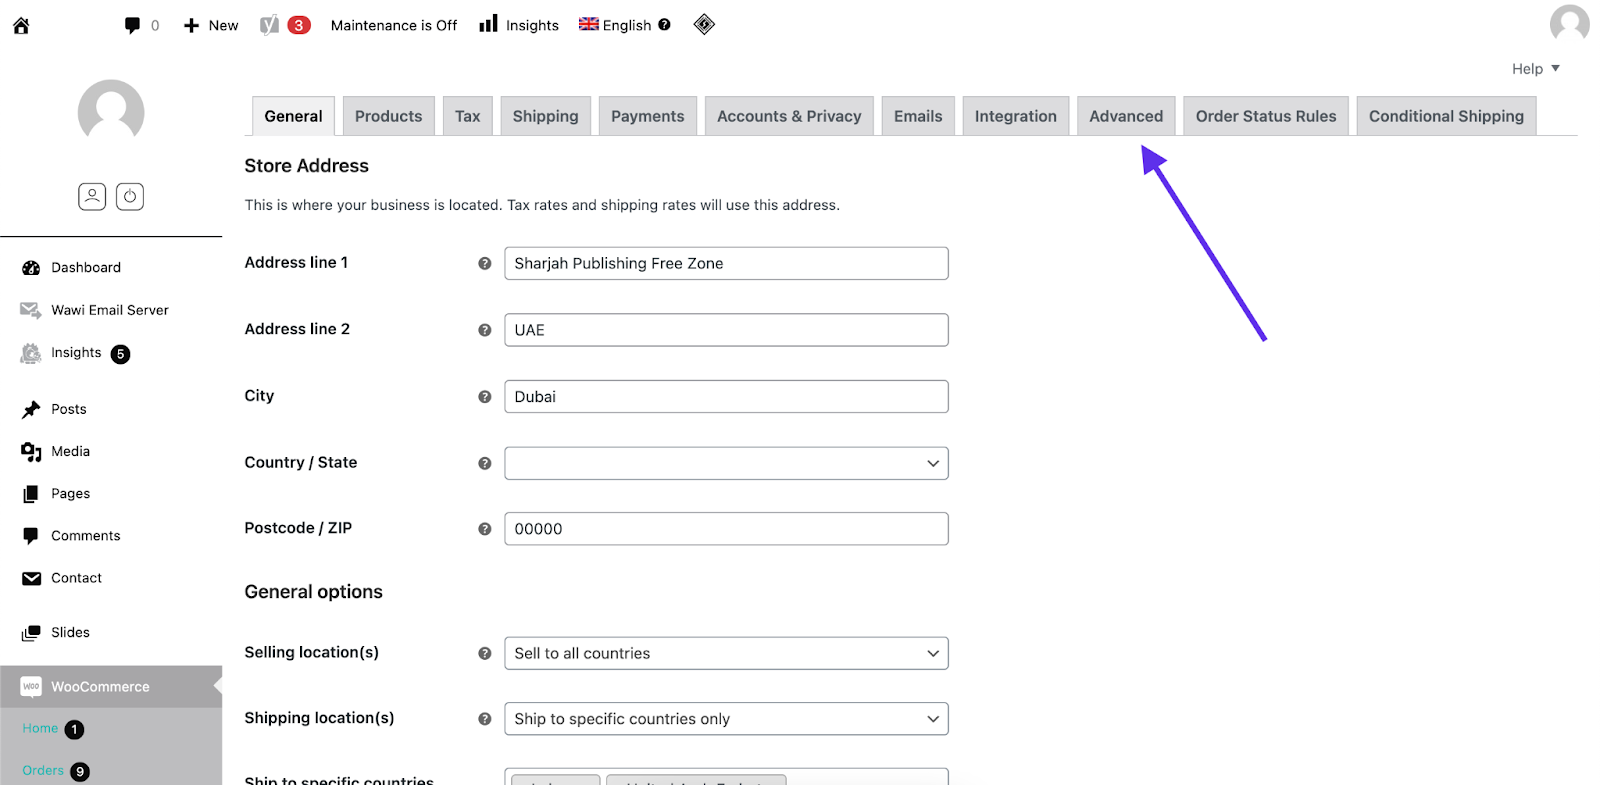Switch to the Conditional Shipping tab
The image size is (1600, 785).
pos(1446,116)
